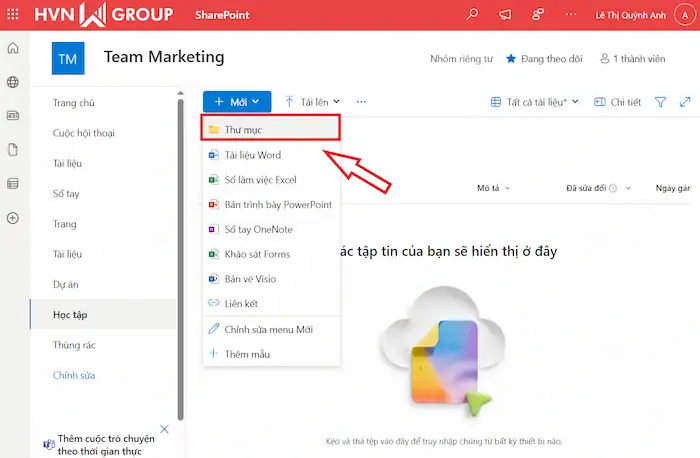Click the left navigation vertical scrollbar
Screen dimensions: 700x458
tap(180, 250)
